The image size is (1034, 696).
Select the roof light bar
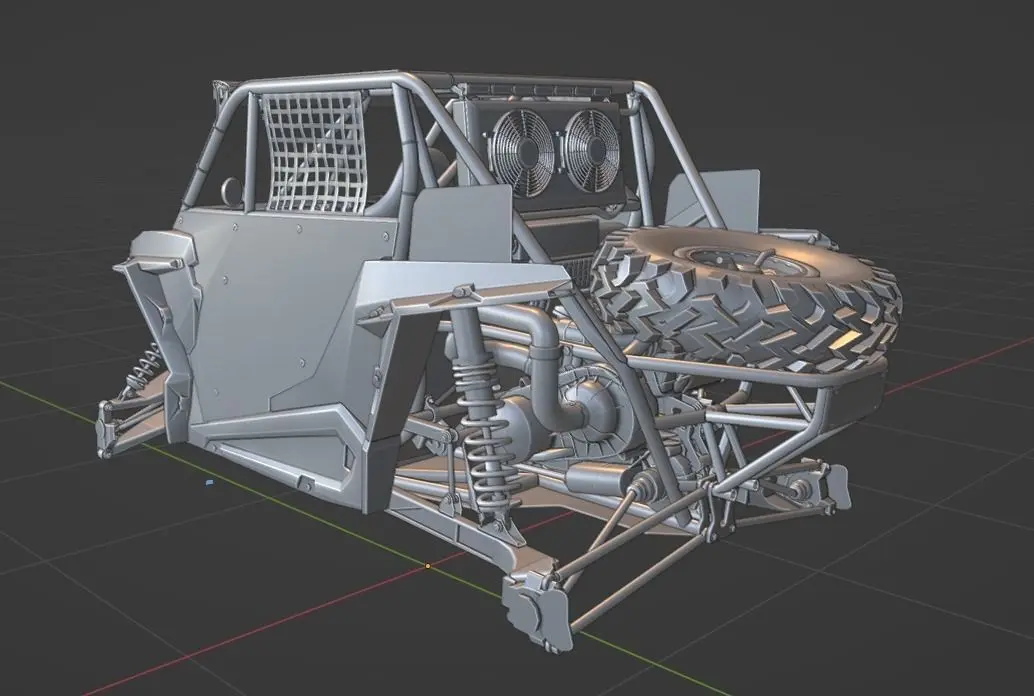click(541, 90)
